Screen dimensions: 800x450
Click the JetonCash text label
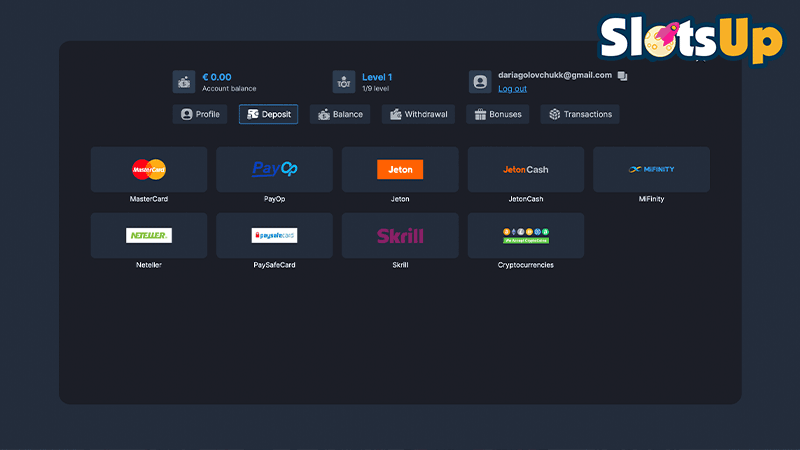526,199
